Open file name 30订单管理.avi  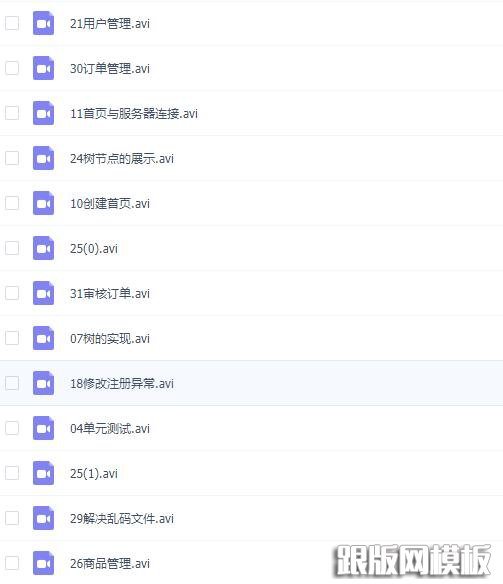110,69
